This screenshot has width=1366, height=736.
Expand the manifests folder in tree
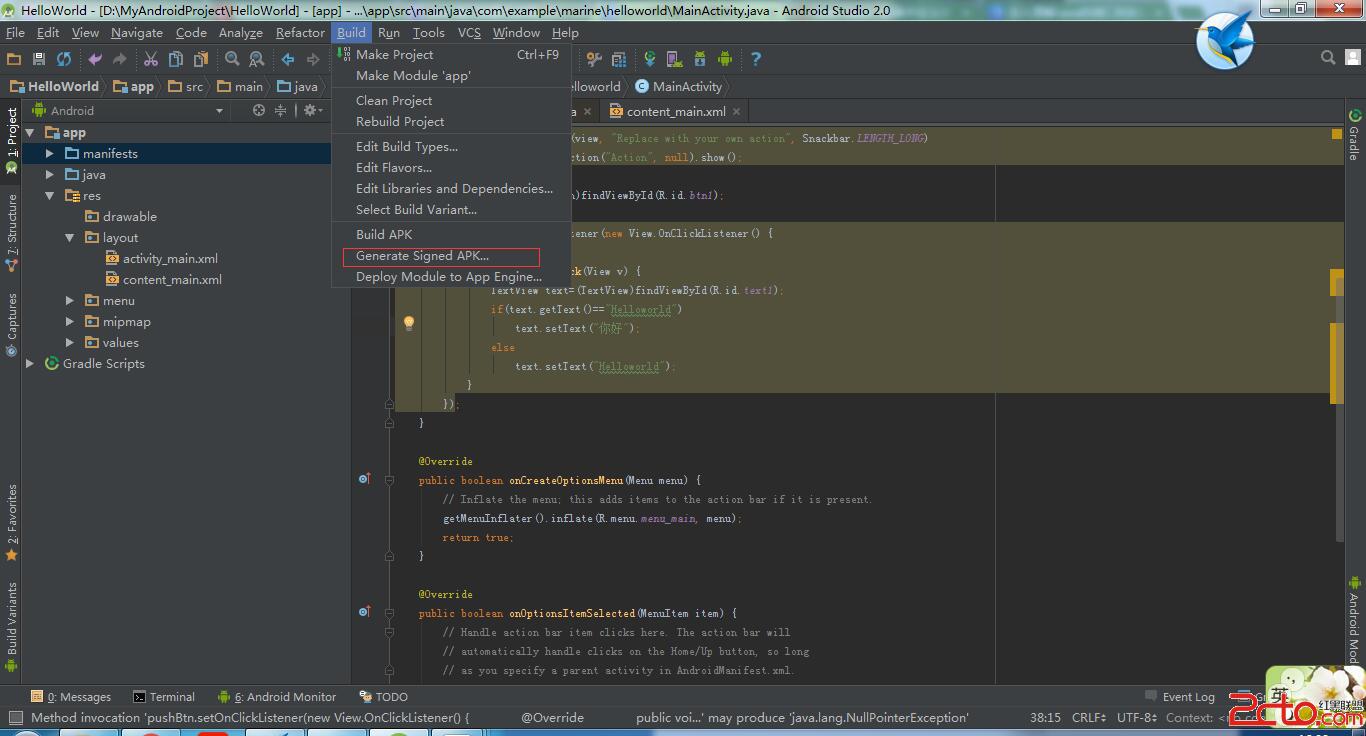(50, 154)
